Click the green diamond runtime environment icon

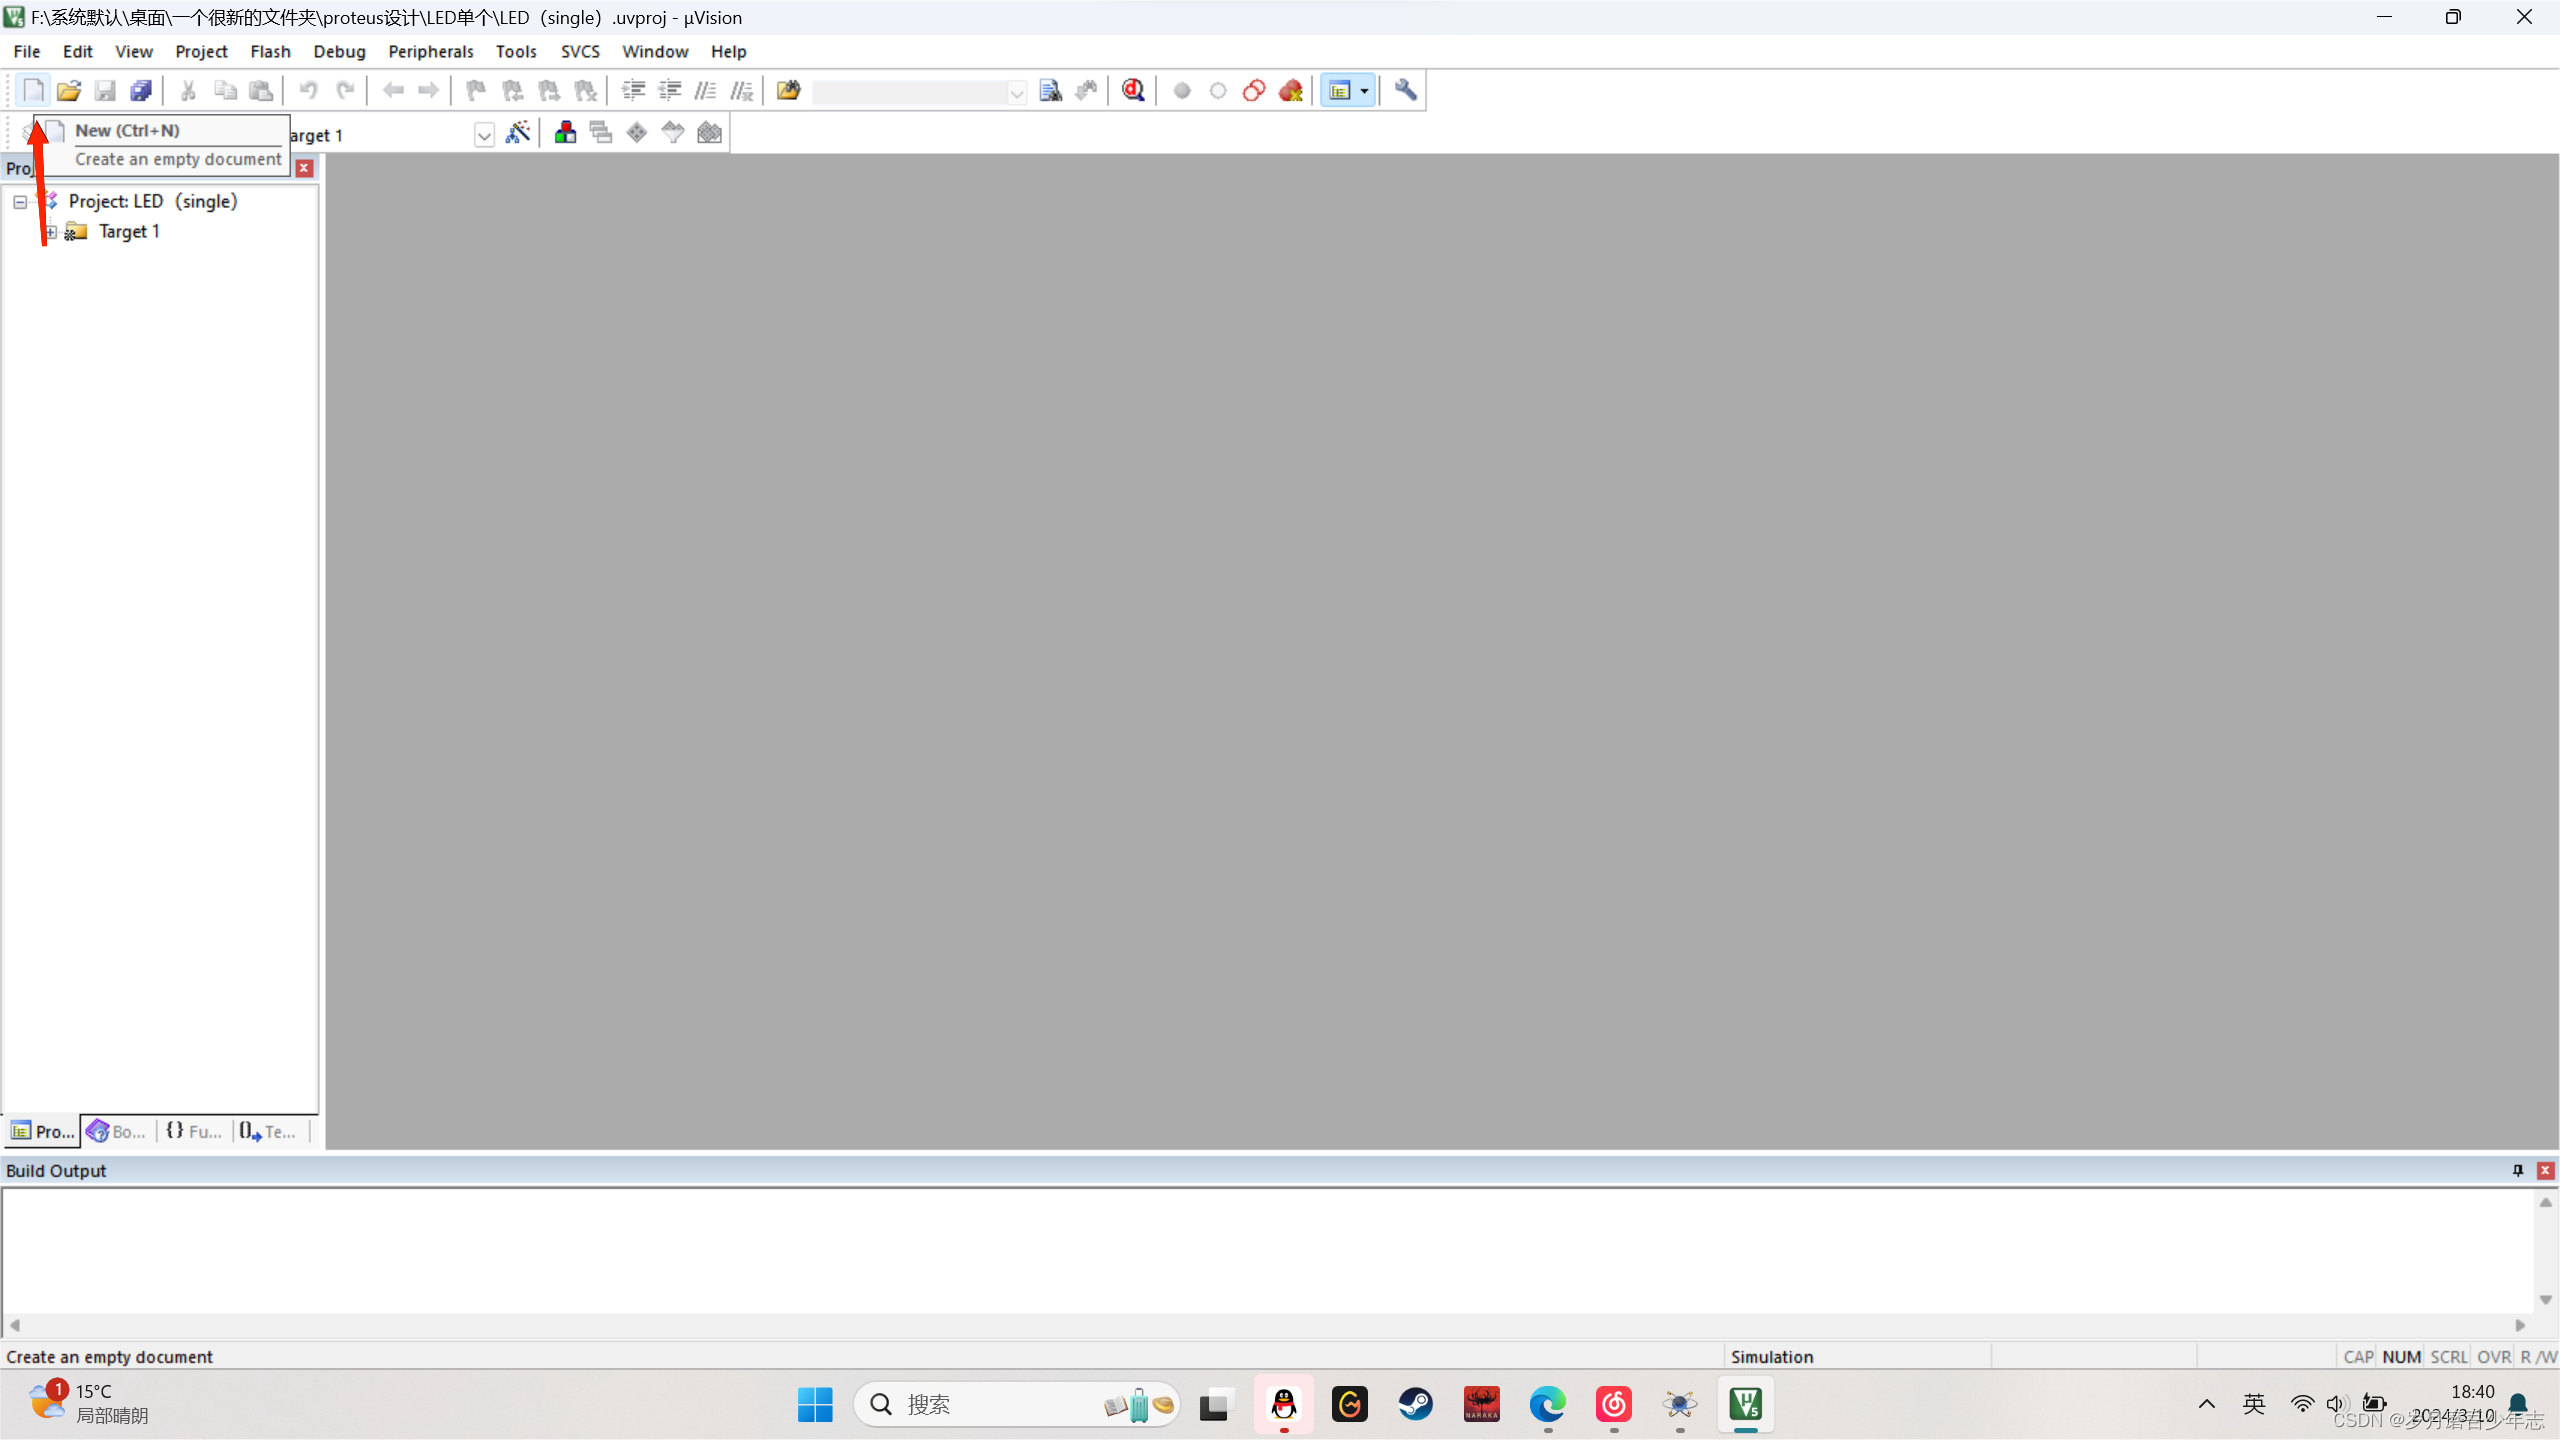636,133
